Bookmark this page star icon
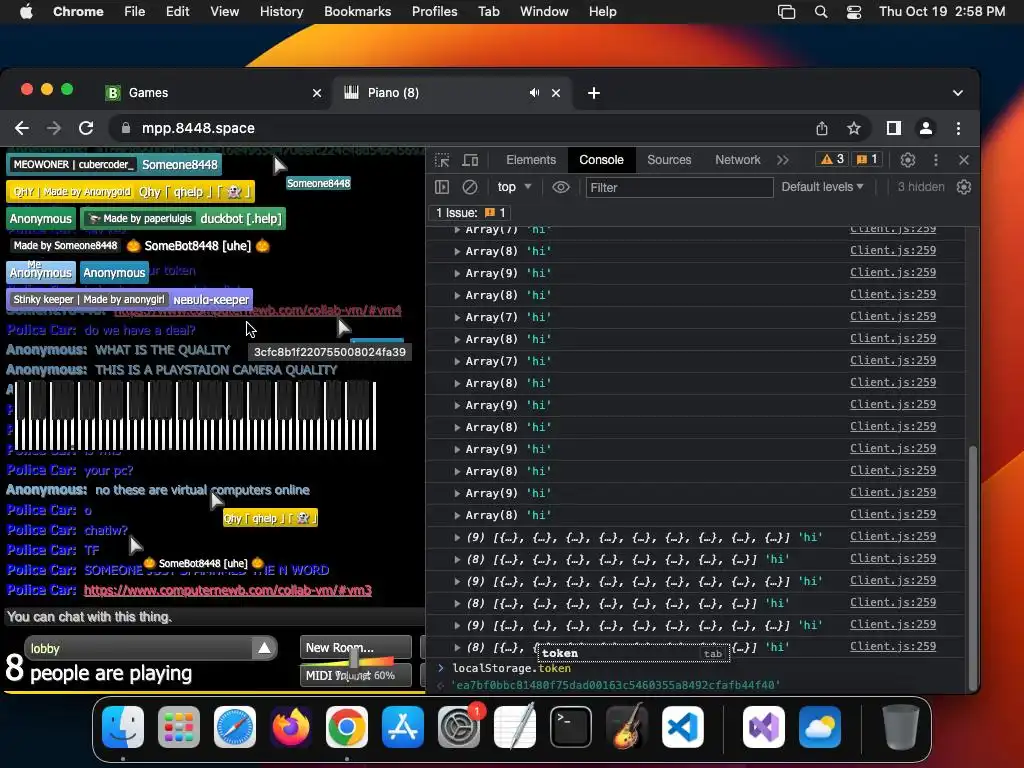 click(x=854, y=129)
